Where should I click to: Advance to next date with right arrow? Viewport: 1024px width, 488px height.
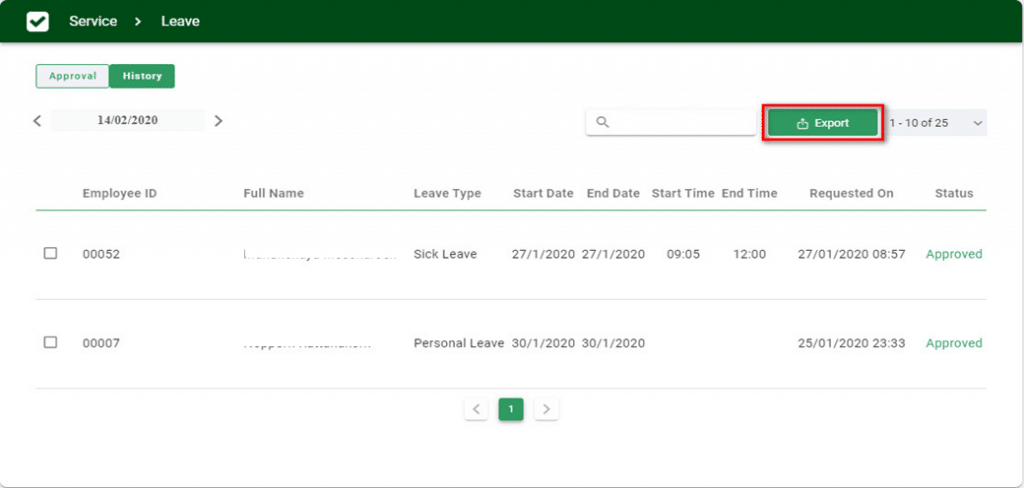(x=218, y=121)
